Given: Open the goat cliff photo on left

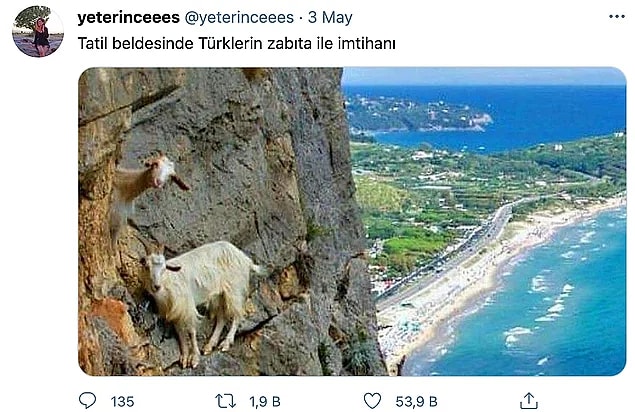Looking at the screenshot, I should [211, 221].
